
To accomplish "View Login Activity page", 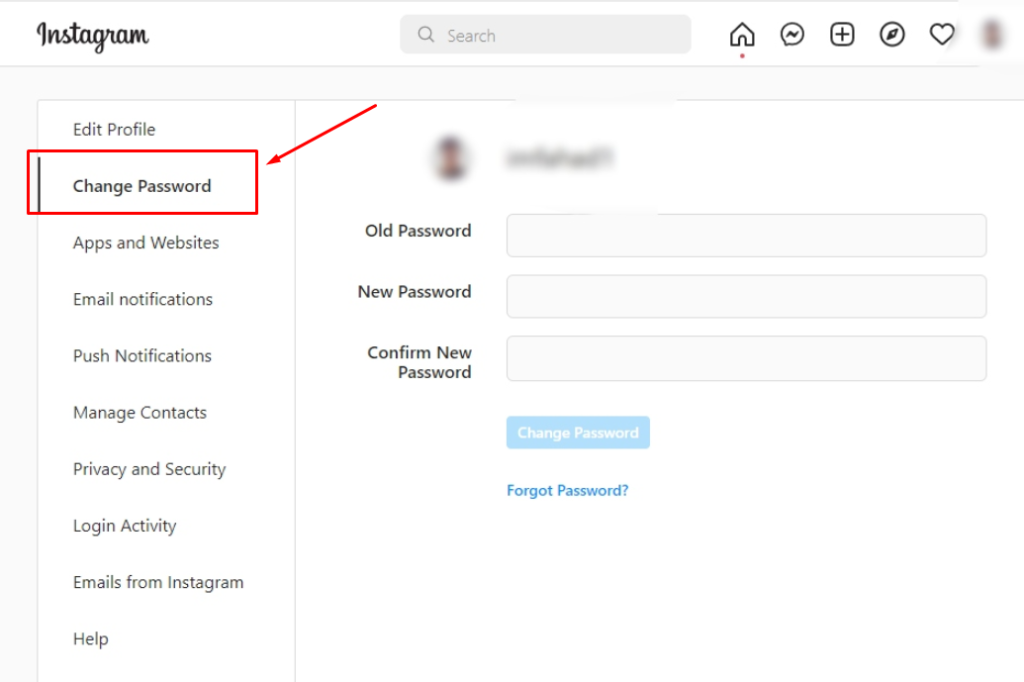I will 124,526.
